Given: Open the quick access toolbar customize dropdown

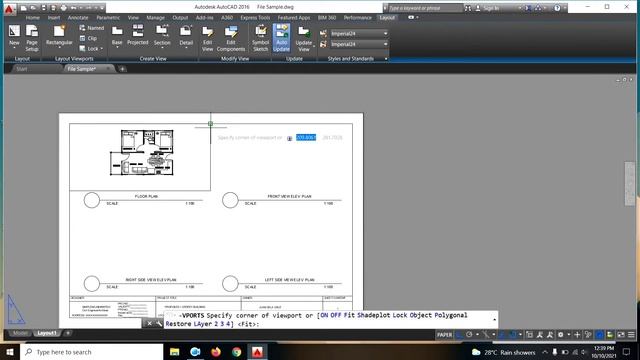Looking at the screenshot, I should 102,8.
